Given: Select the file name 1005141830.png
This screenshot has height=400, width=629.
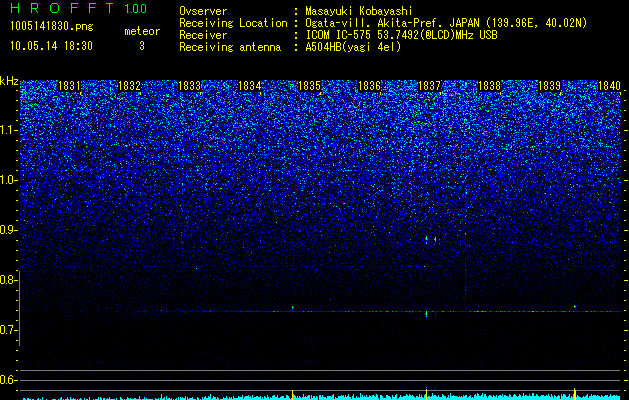Looking at the screenshot, I should coord(52,27).
